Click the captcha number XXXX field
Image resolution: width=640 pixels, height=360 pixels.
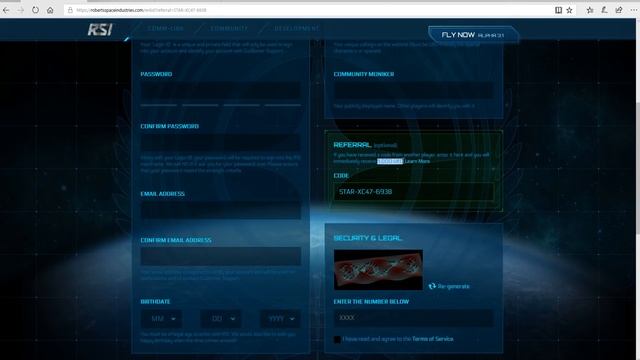coord(413,318)
